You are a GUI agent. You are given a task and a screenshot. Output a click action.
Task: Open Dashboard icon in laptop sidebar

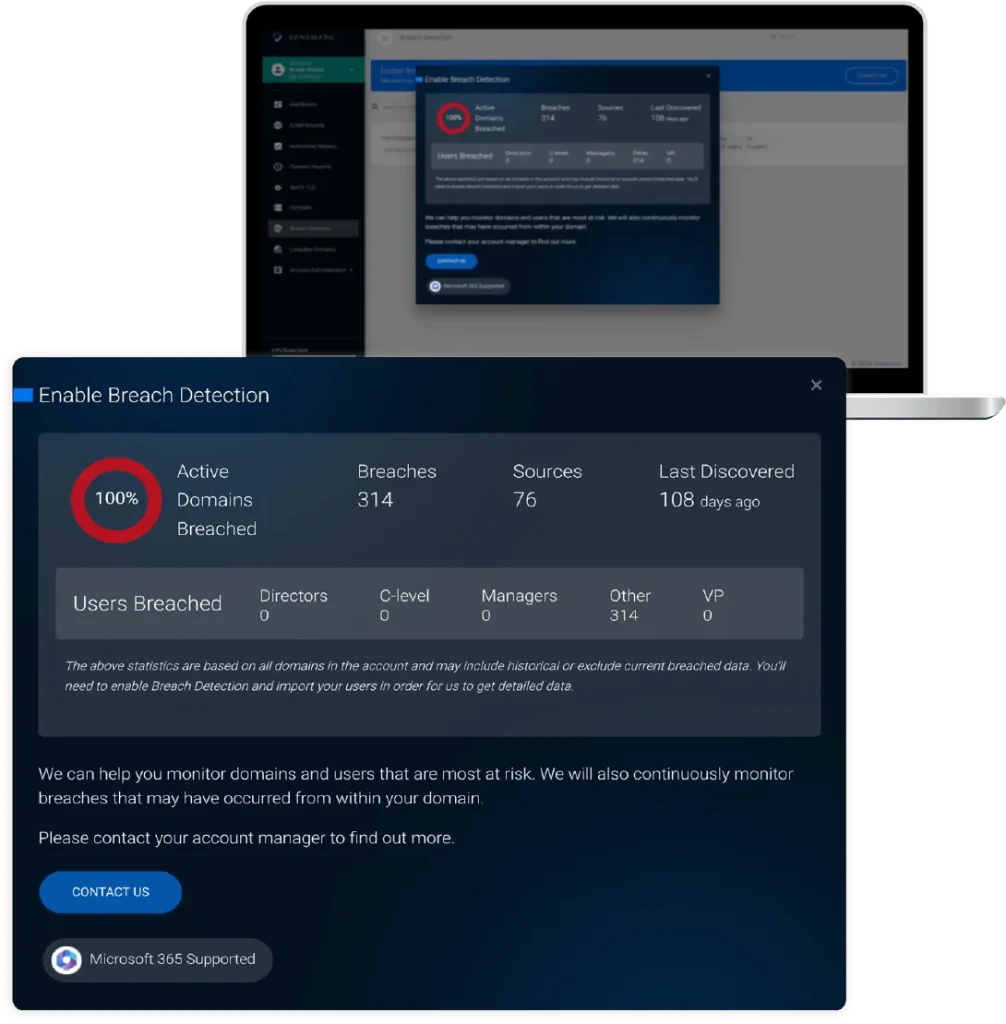click(x=278, y=104)
